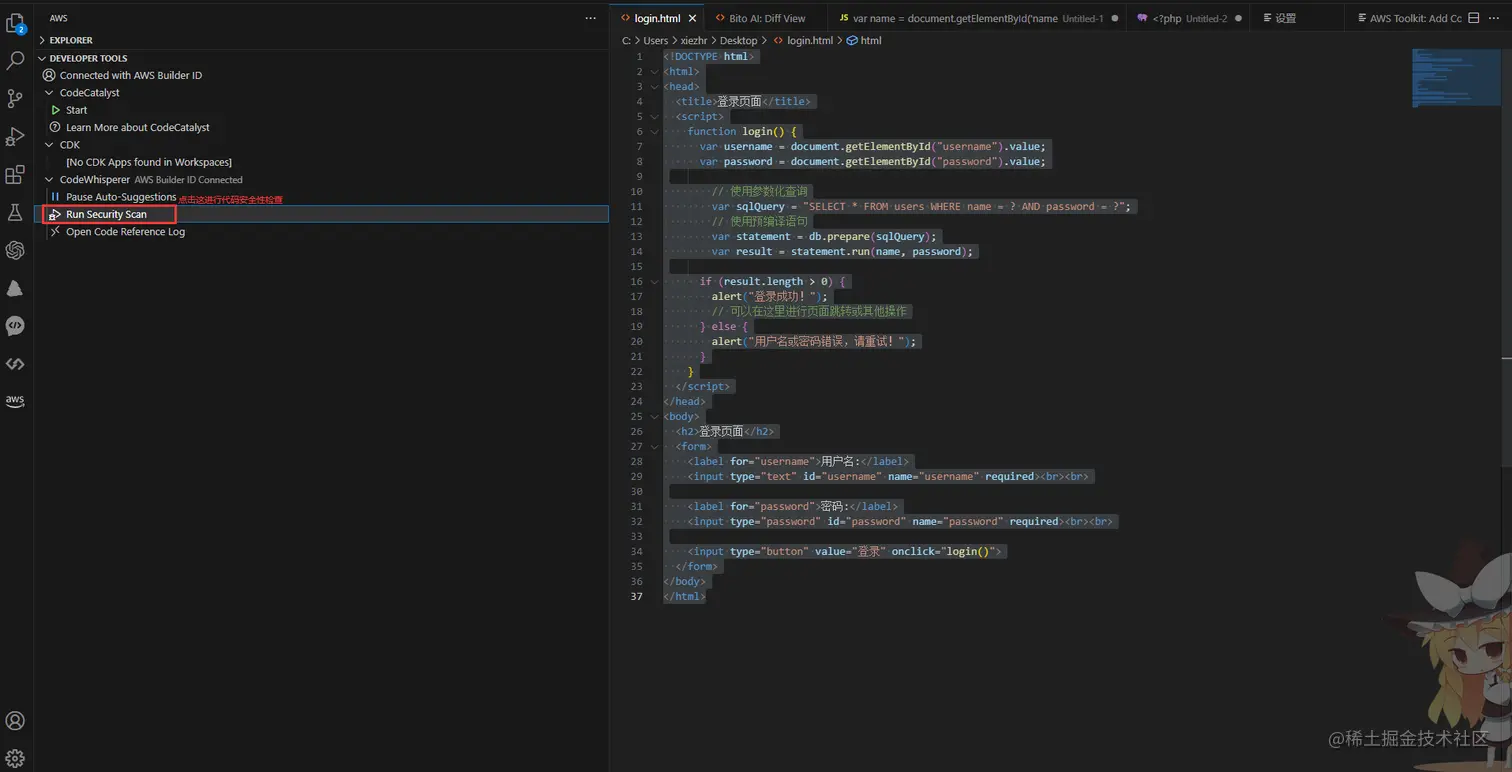
Task: Open the AWS Toolkit view icon
Action: [x=15, y=401]
